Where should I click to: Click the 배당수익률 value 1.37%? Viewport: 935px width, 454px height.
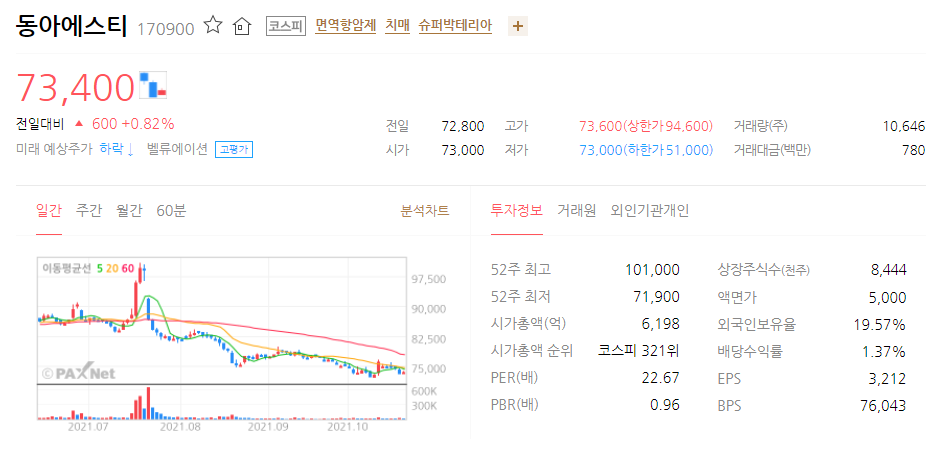point(884,351)
